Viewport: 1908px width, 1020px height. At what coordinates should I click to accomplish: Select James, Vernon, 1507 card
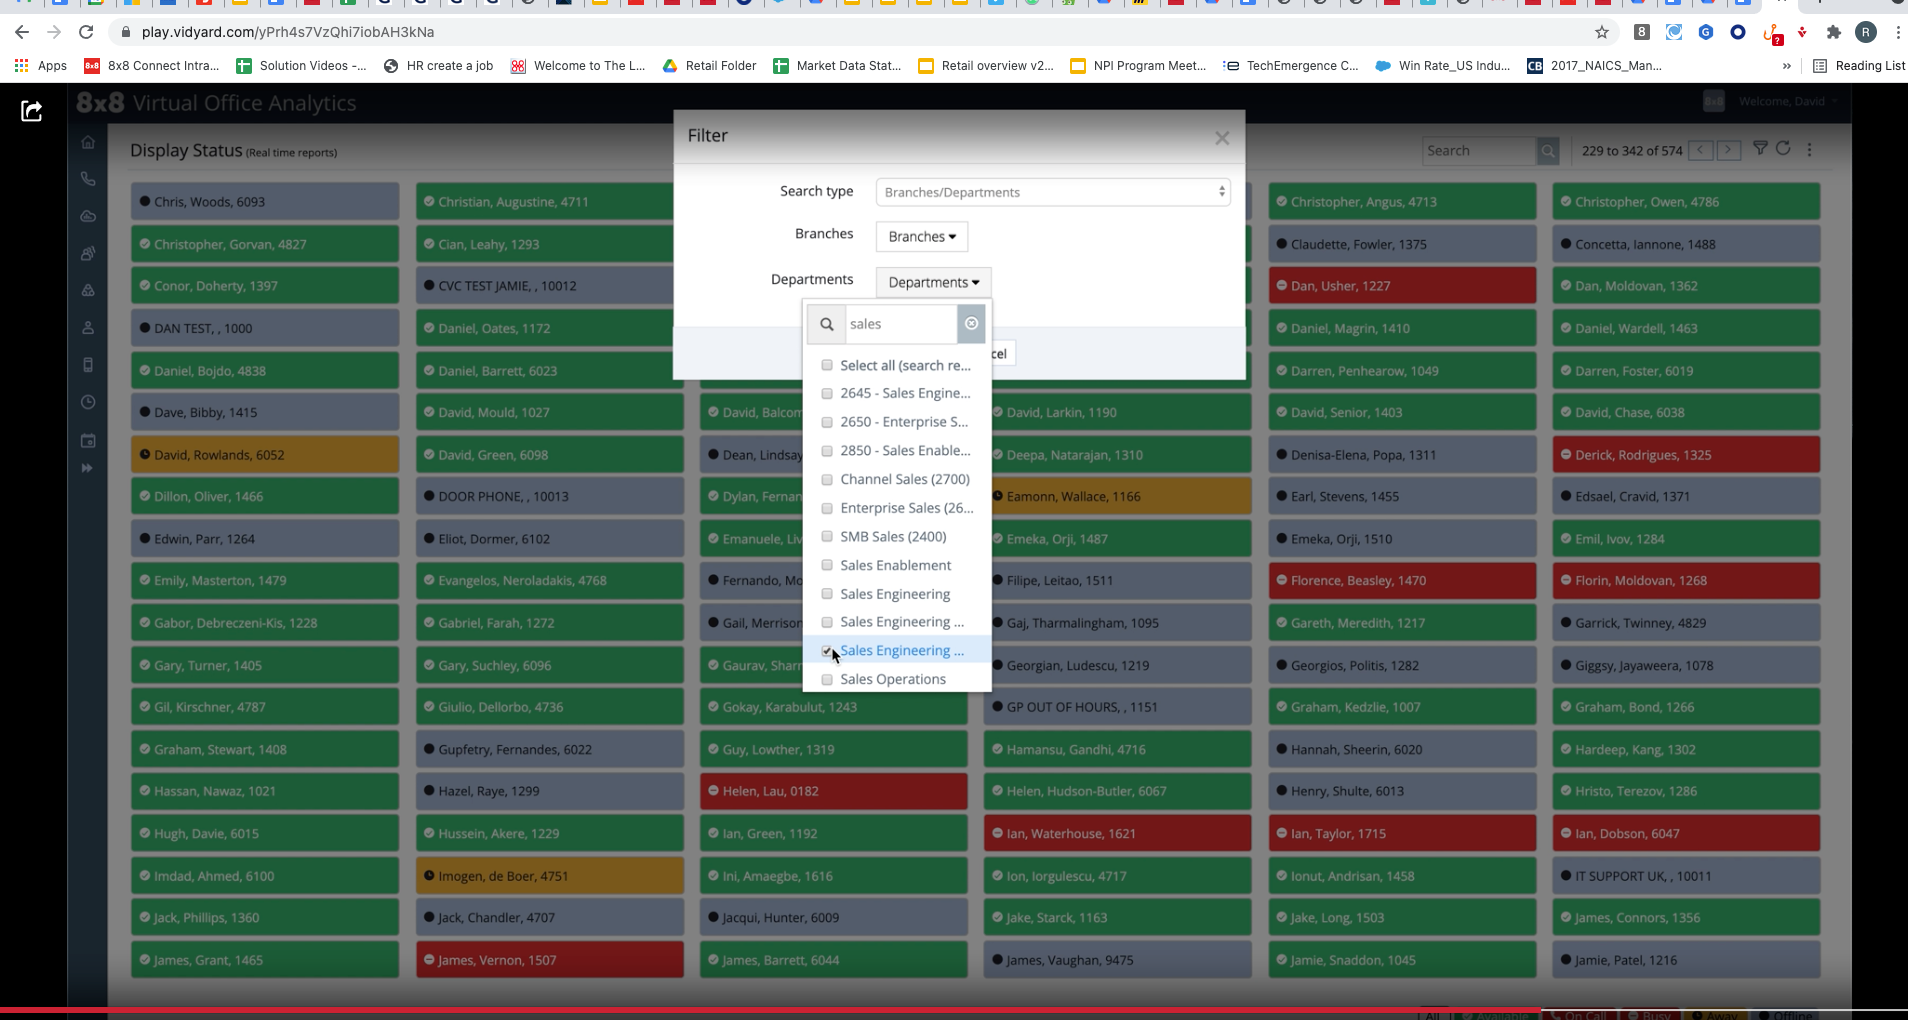tap(550, 960)
